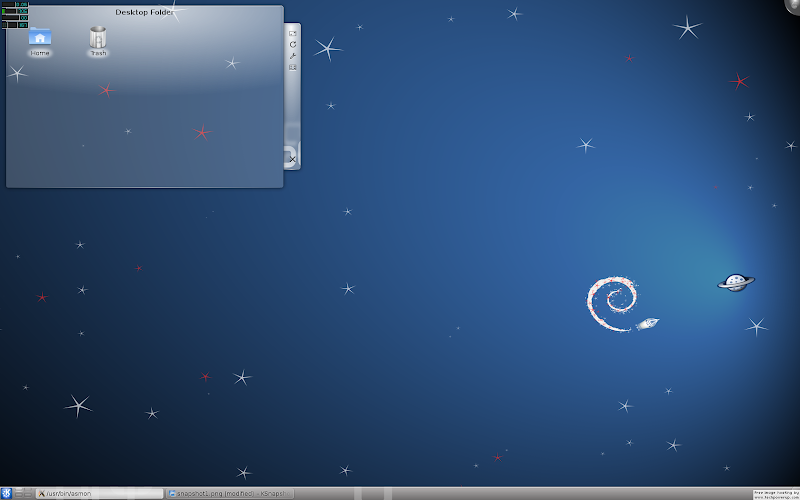
Task: Switch to the /usr/bin/asmon taskbar entry
Action: [x=100, y=493]
